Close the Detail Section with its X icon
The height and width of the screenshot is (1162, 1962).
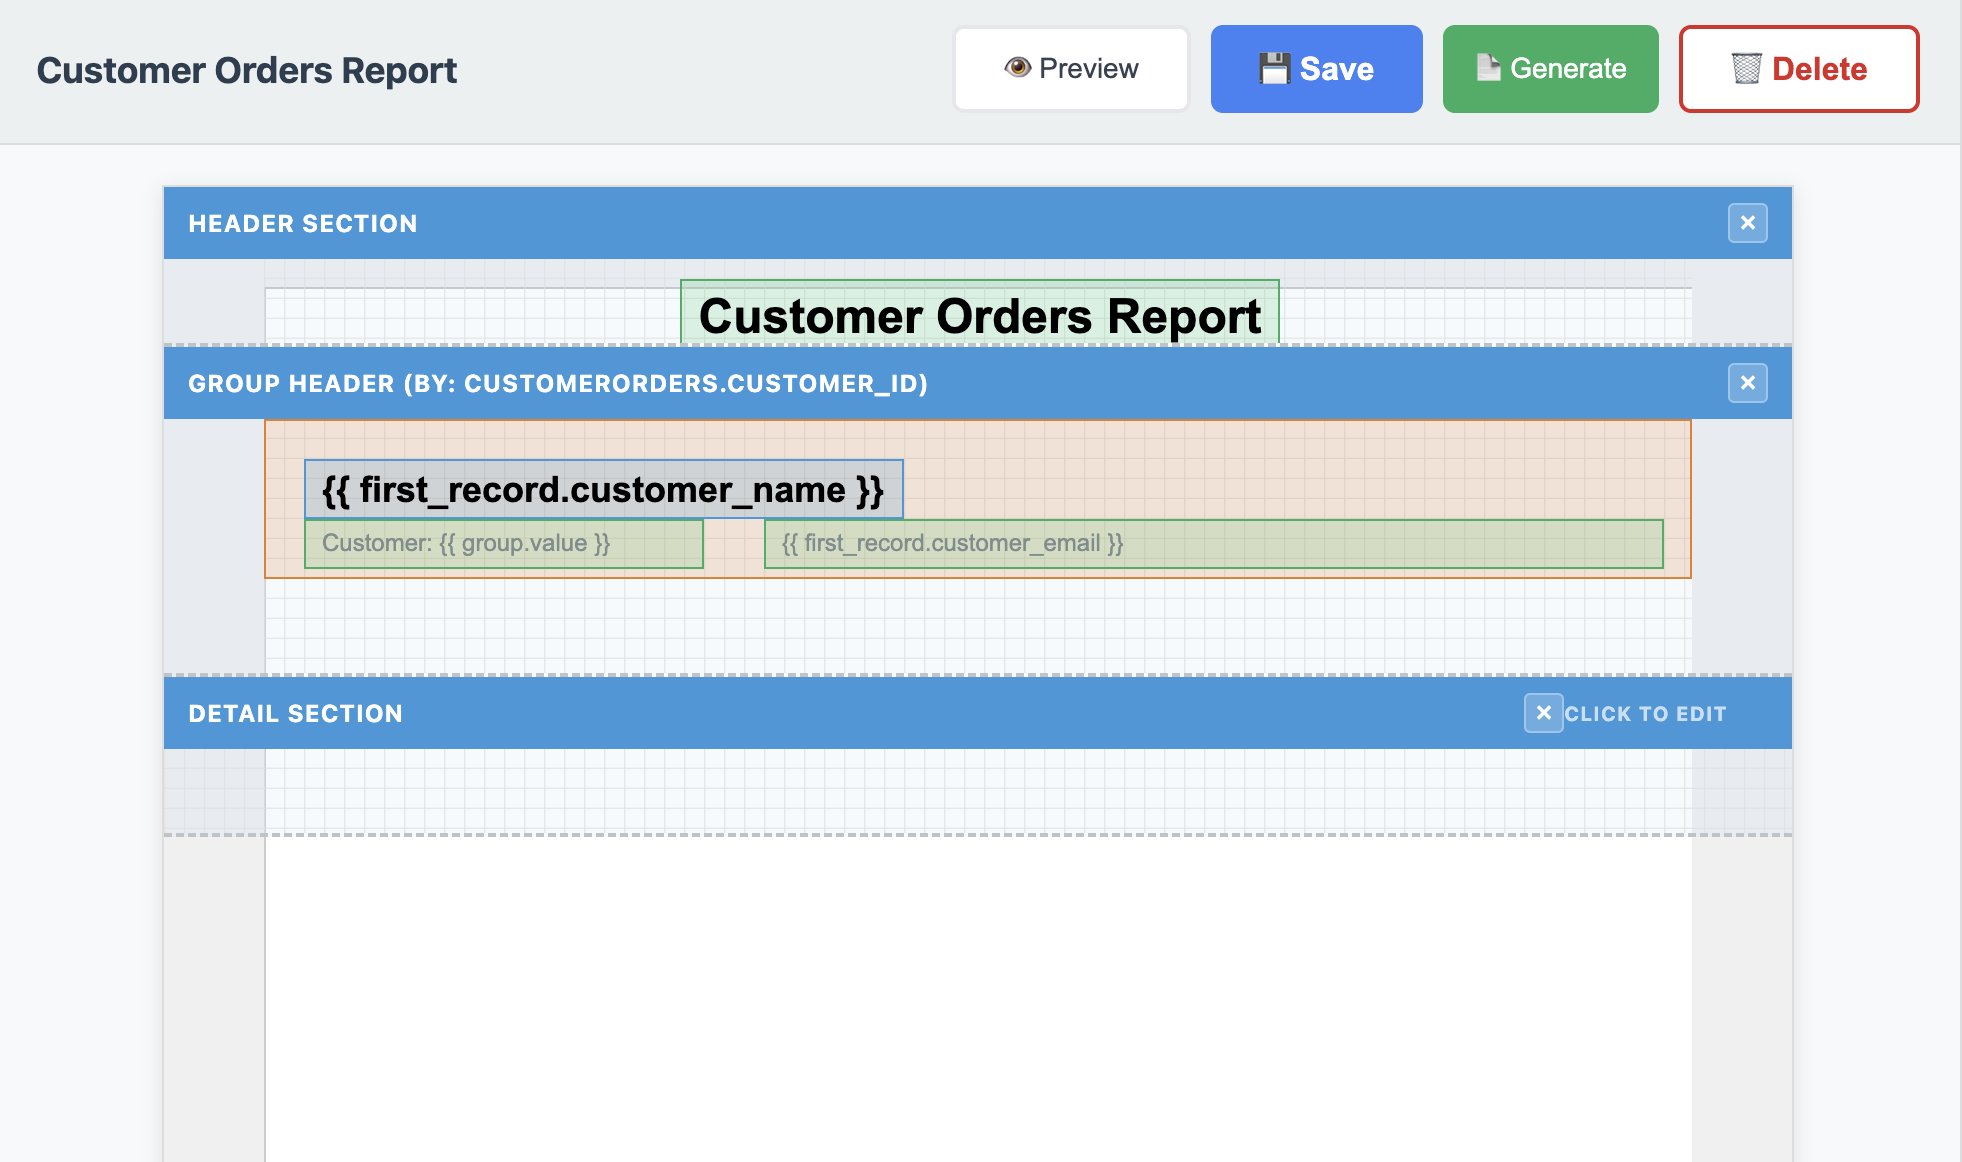pyautogui.click(x=1544, y=713)
